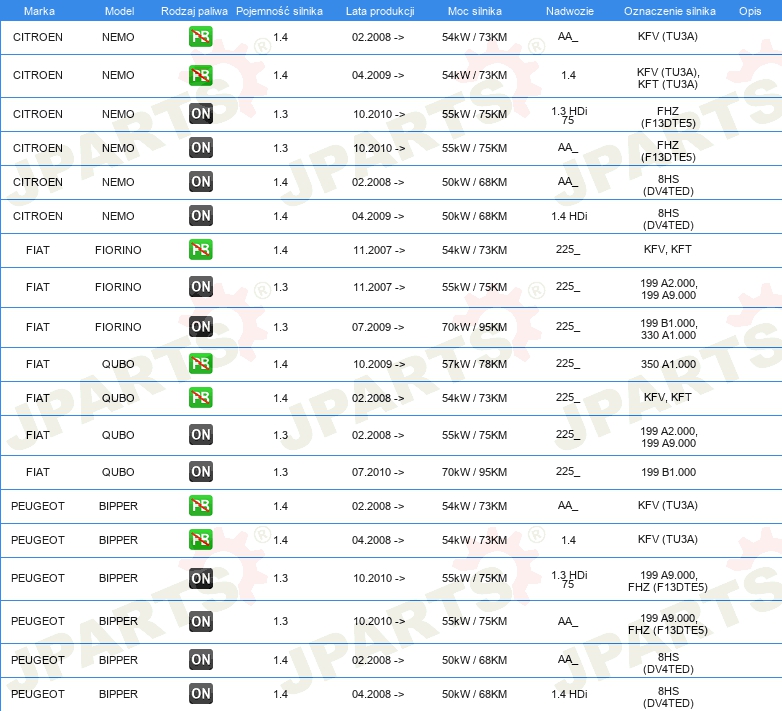
Task: Click diesel ON icon in Fiat Fiorino 95KM row
Action: [200, 327]
